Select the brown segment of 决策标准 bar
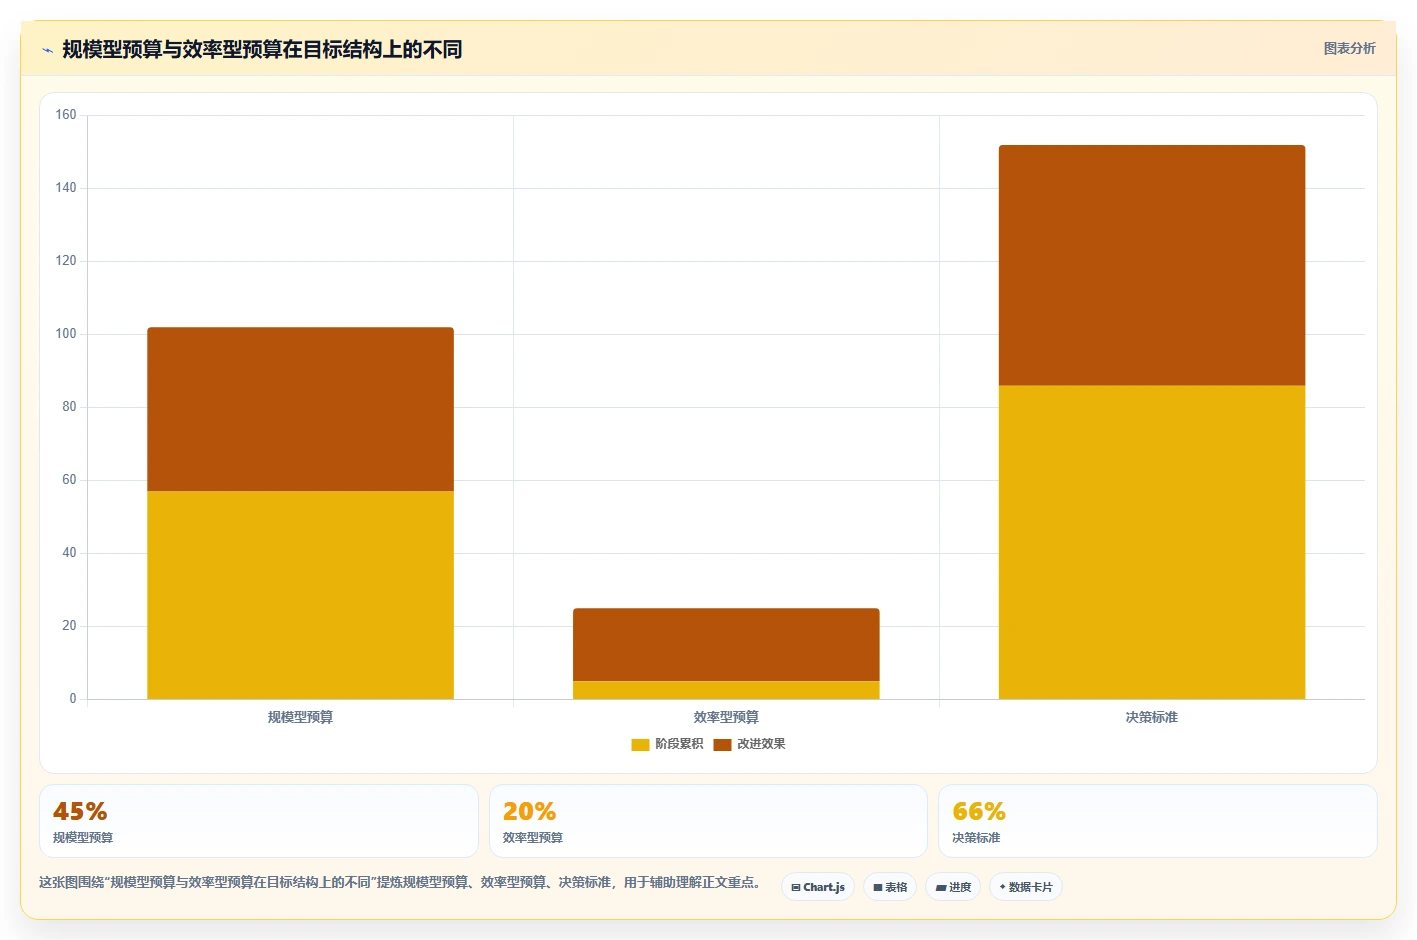 (1152, 265)
